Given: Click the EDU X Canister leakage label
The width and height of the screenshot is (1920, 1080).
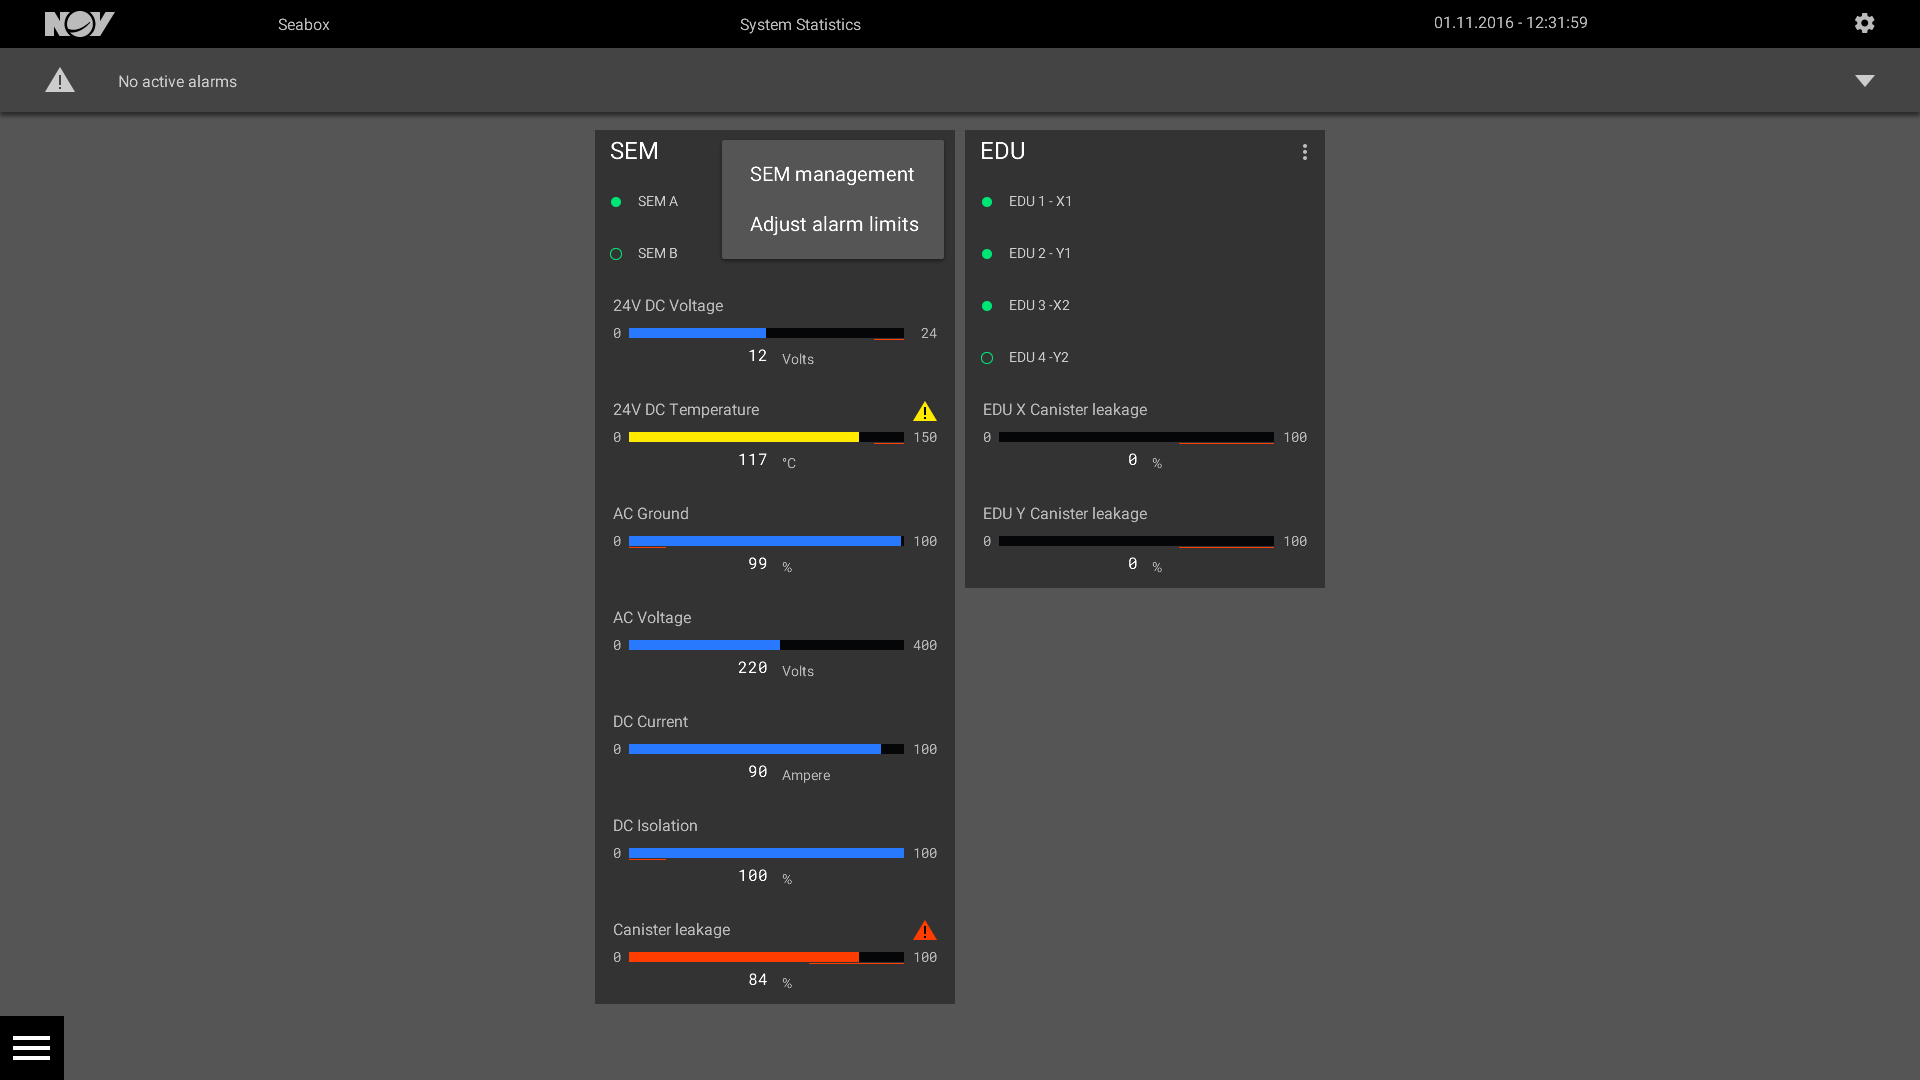Looking at the screenshot, I should (1065, 410).
